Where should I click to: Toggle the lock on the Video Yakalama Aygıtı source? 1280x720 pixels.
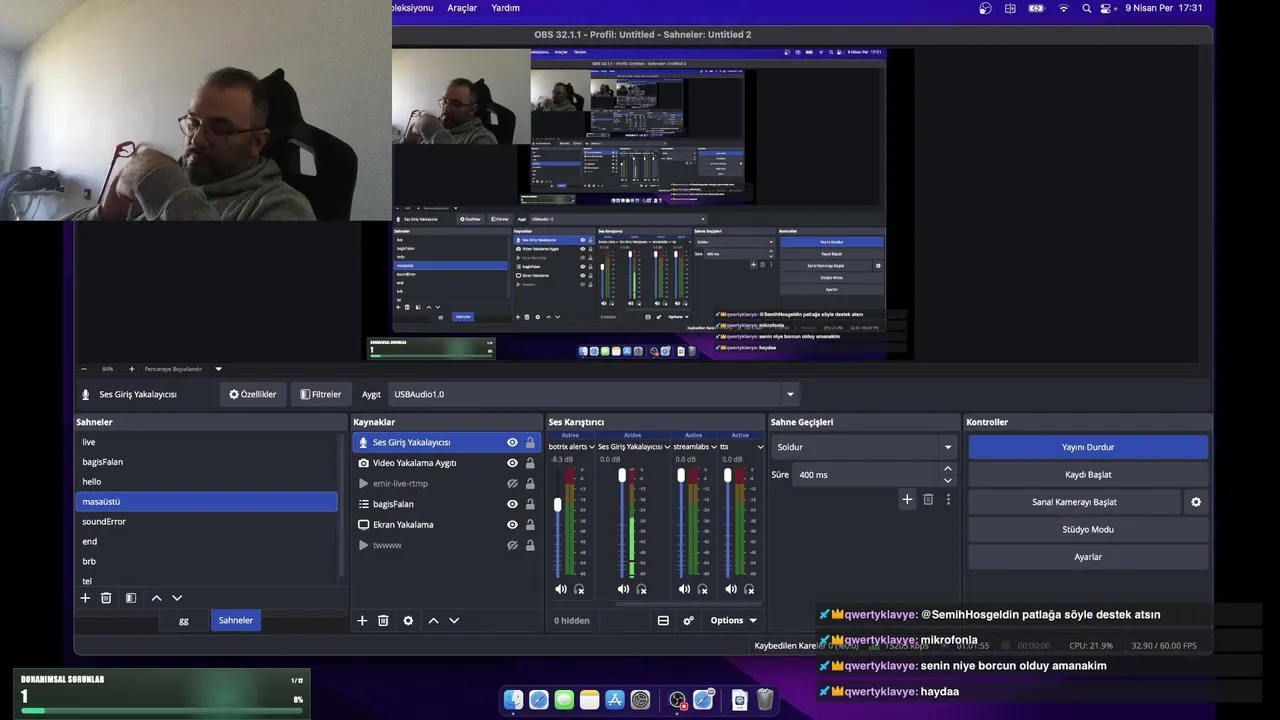[530, 463]
